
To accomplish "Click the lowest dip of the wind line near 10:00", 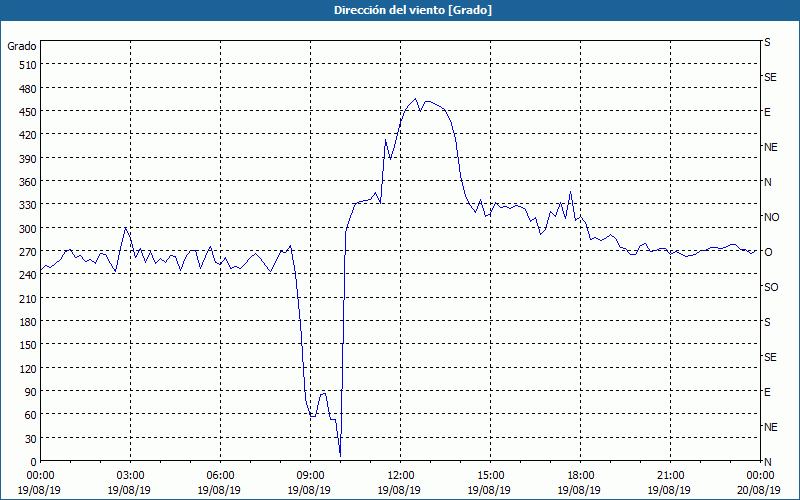I will pyautogui.click(x=340, y=456).
